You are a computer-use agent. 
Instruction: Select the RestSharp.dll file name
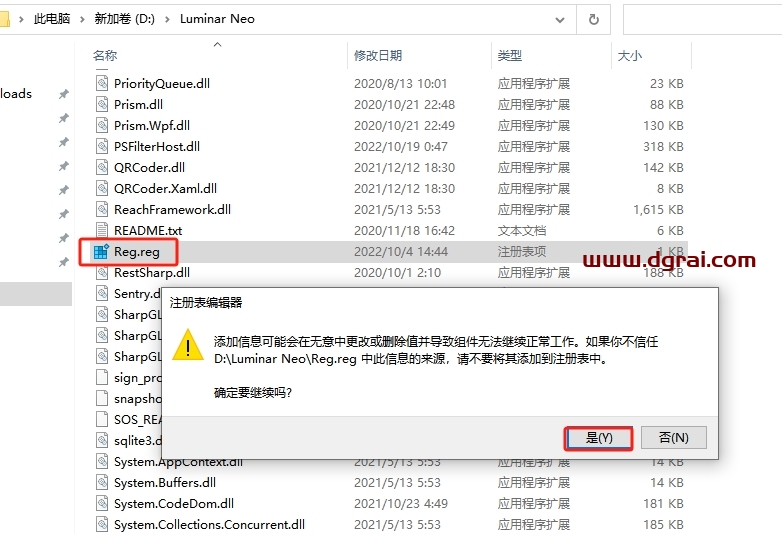point(152,272)
